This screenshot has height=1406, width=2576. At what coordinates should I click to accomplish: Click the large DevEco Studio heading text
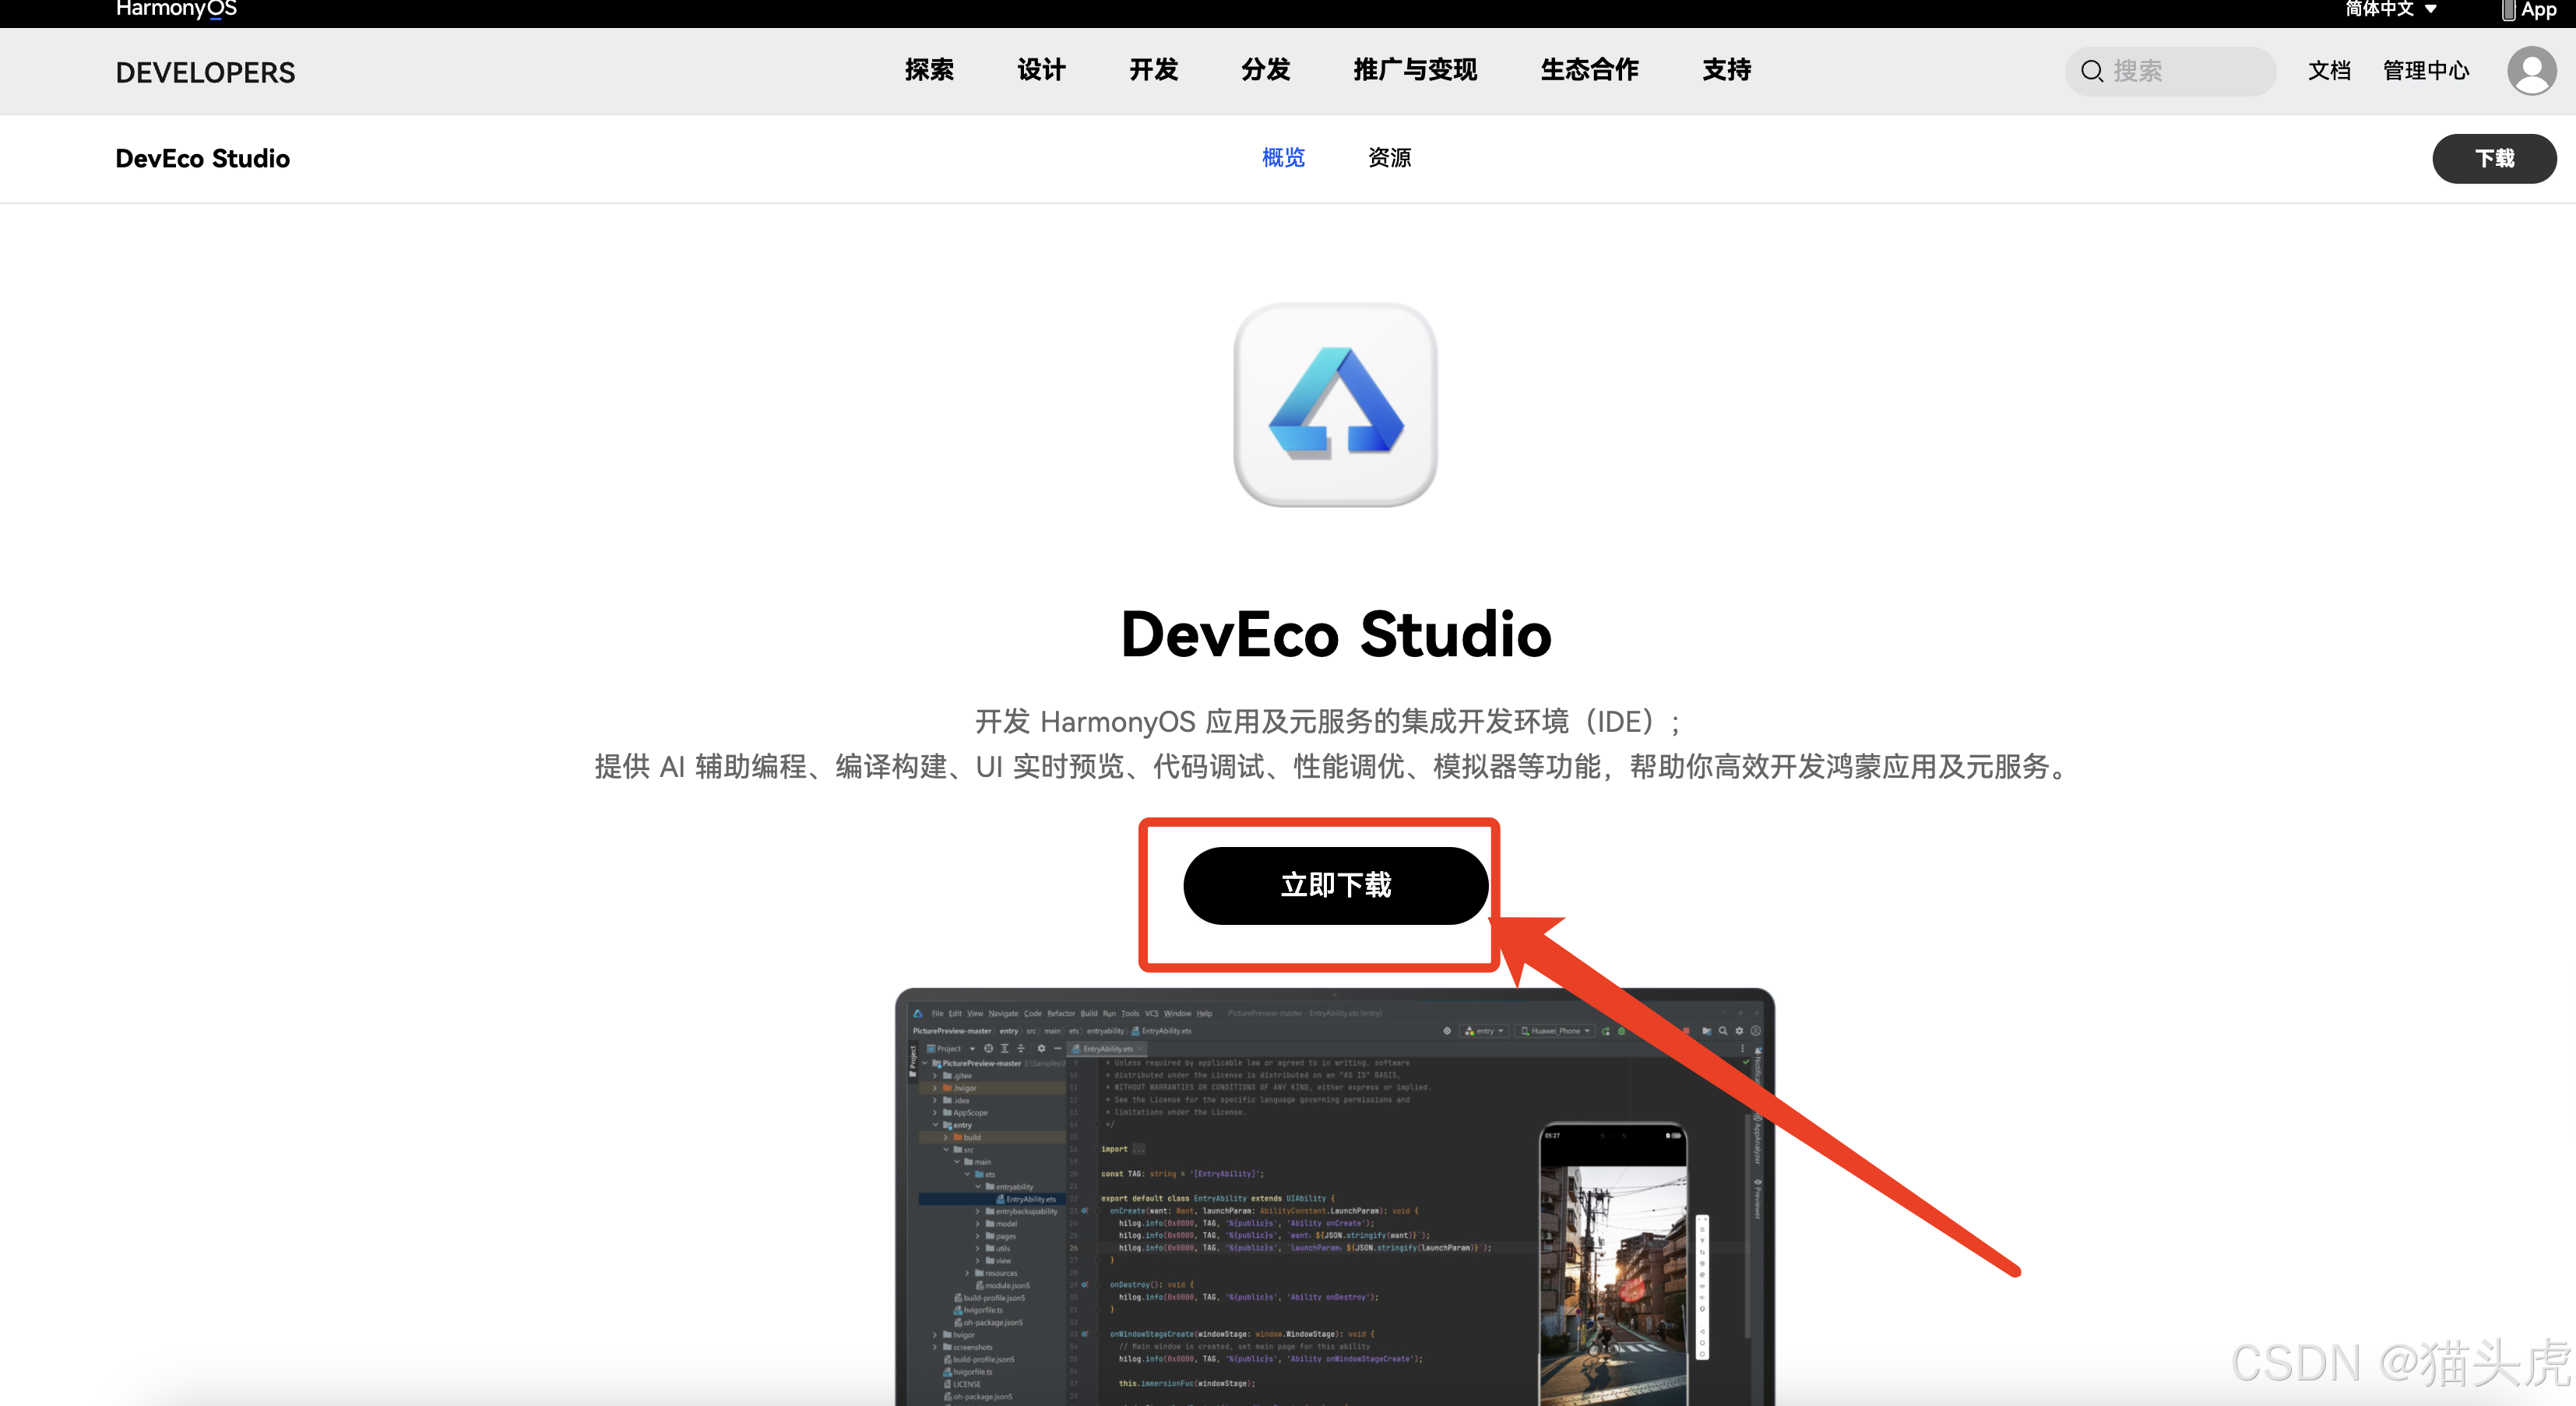tap(1335, 634)
